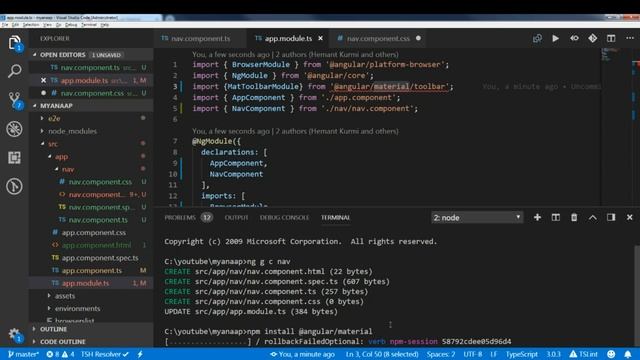Screen dimensions: 640x360
Task: Open the Selection menu
Action: (31, 25)
